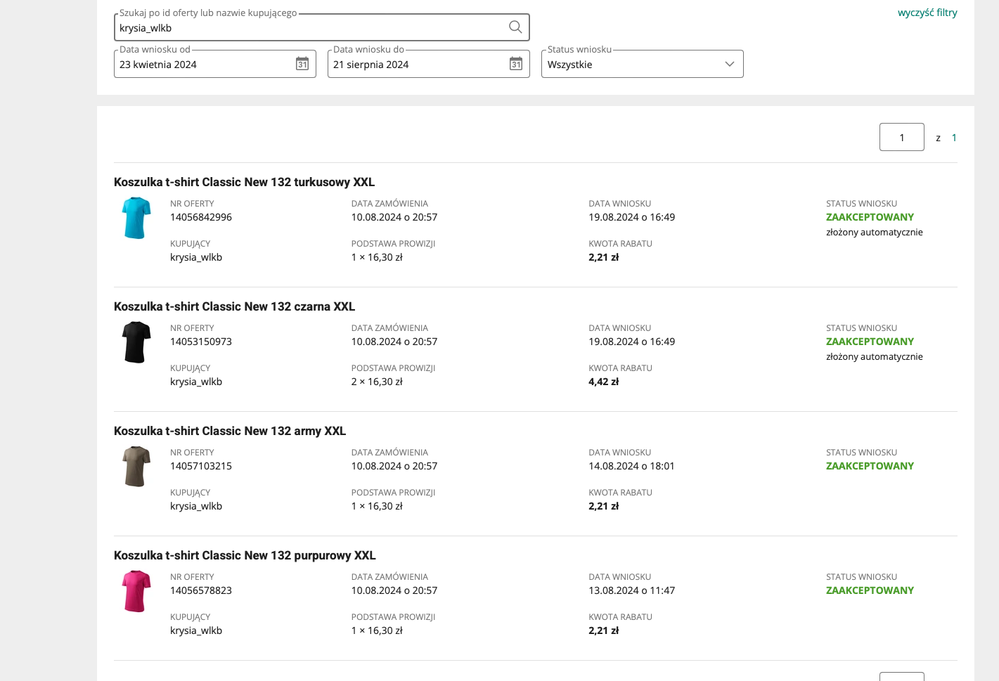Click the wyczyść filtry link
Screen dimensions: 999x681
pyautogui.click(x=927, y=13)
